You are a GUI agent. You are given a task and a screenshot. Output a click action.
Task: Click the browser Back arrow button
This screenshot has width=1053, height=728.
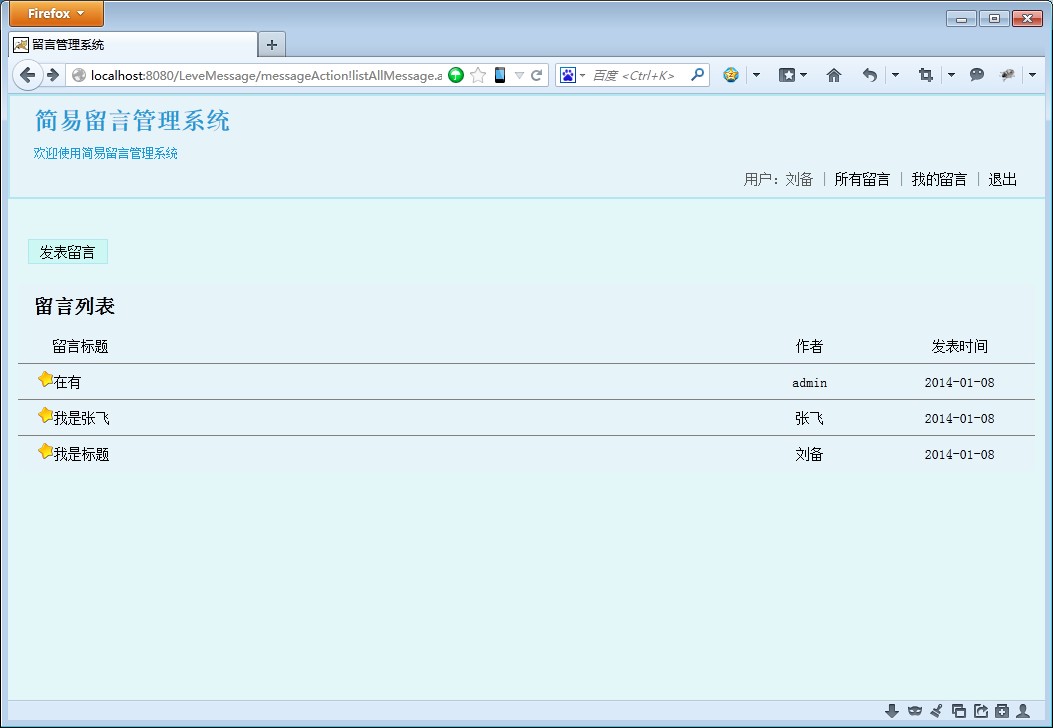click(28, 75)
